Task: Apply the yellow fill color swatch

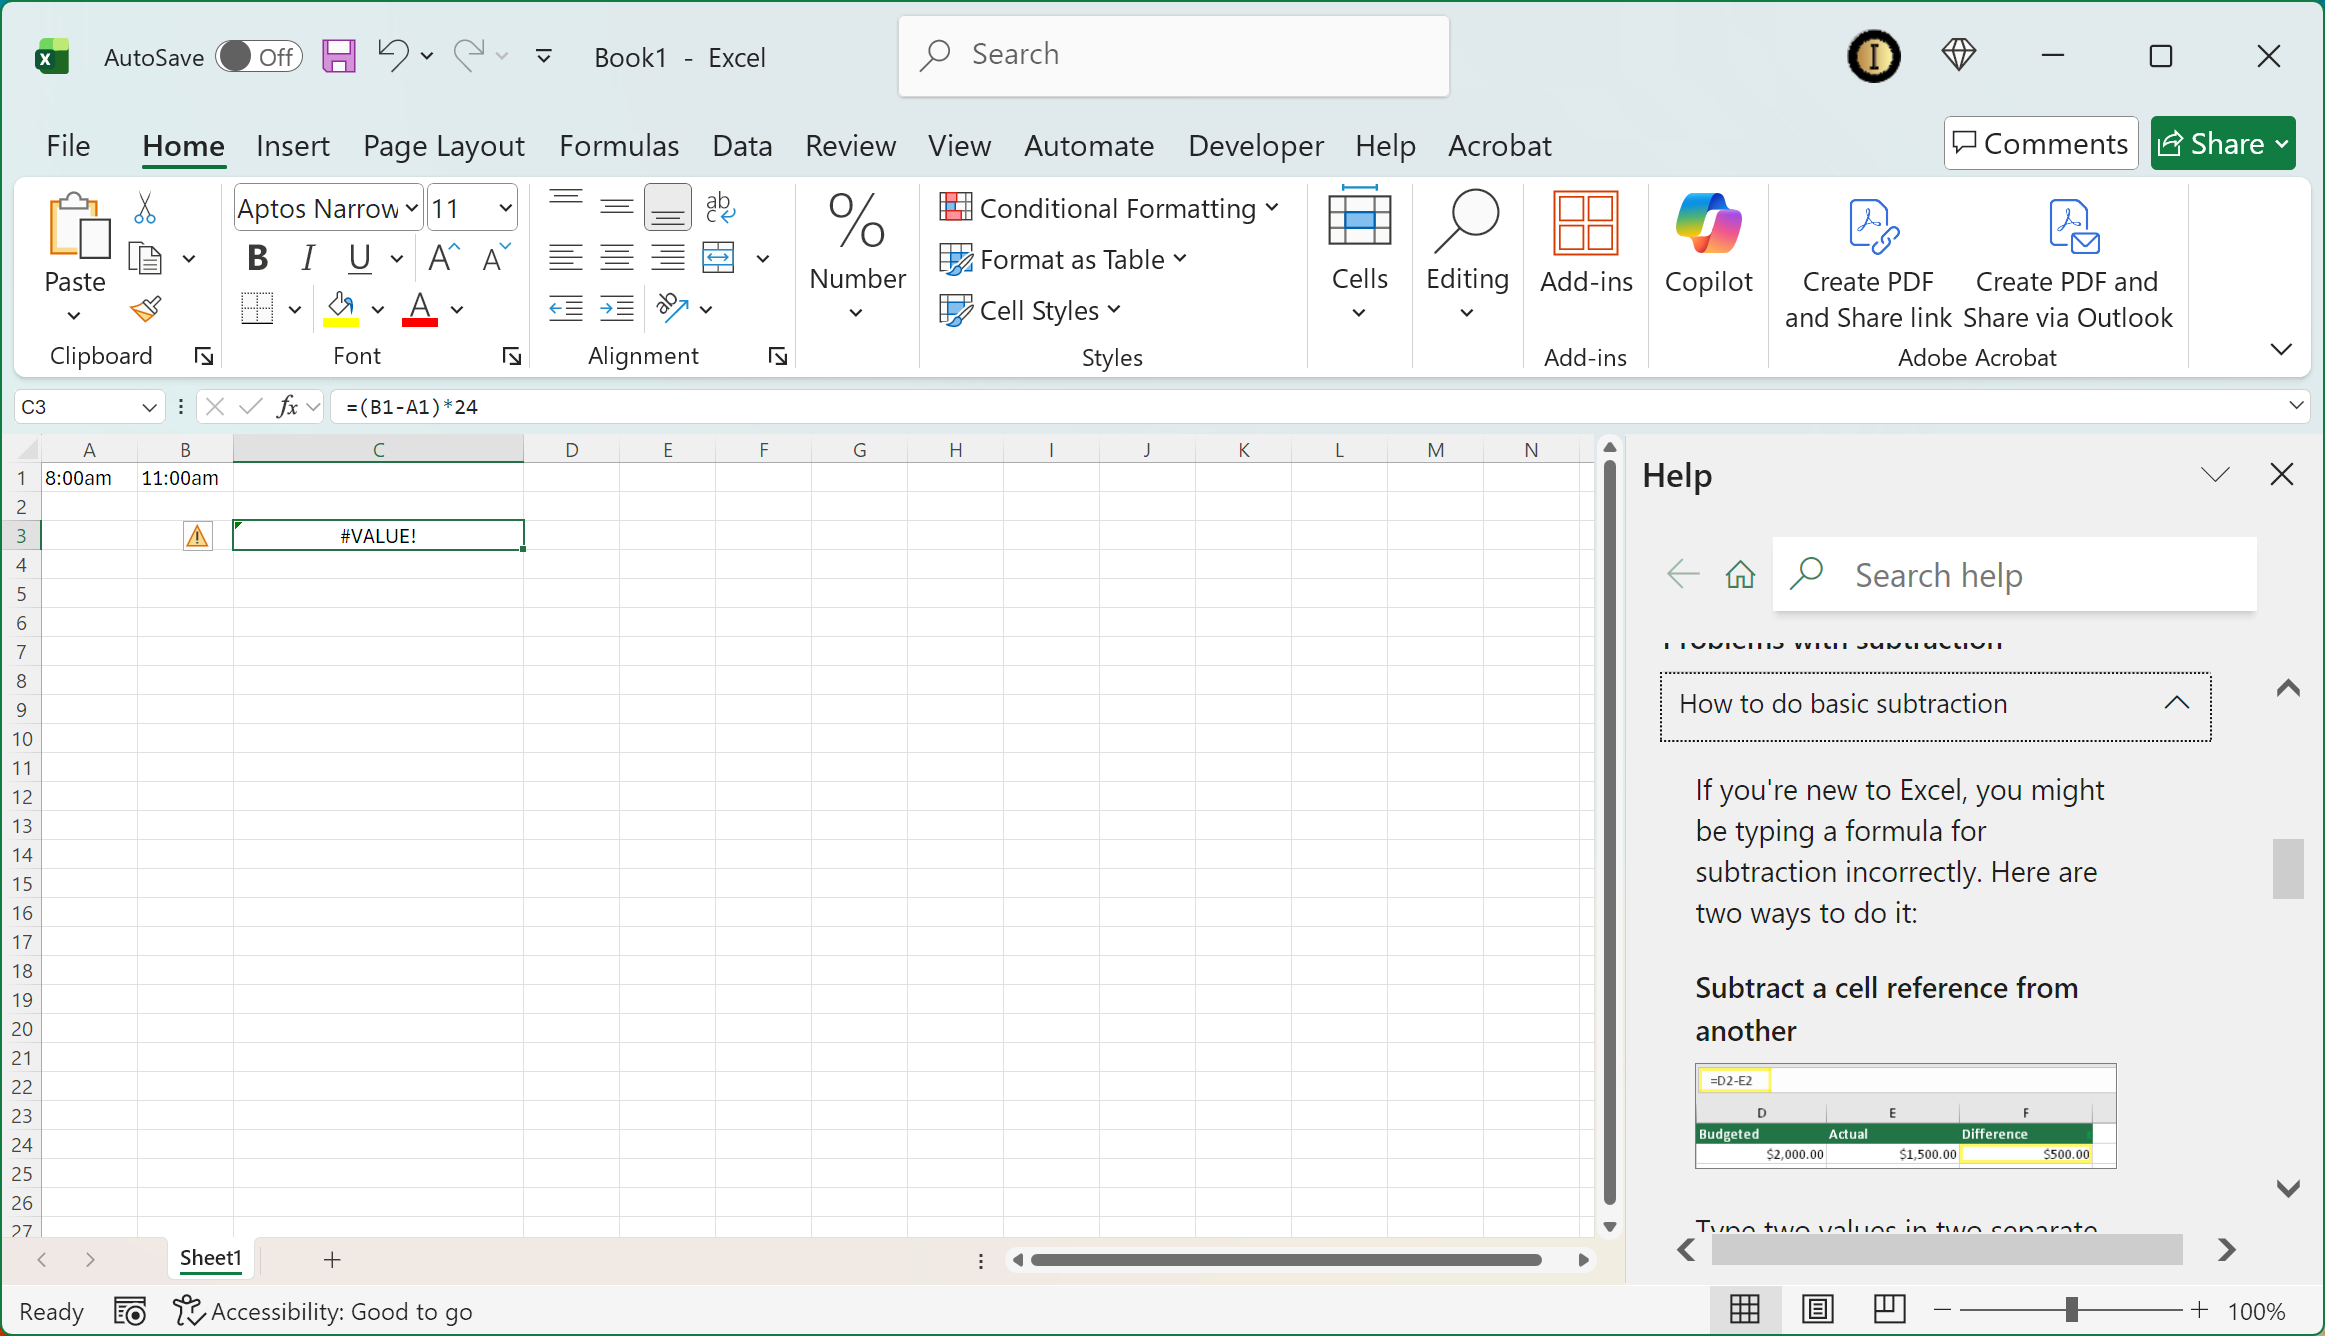Action: click(341, 309)
